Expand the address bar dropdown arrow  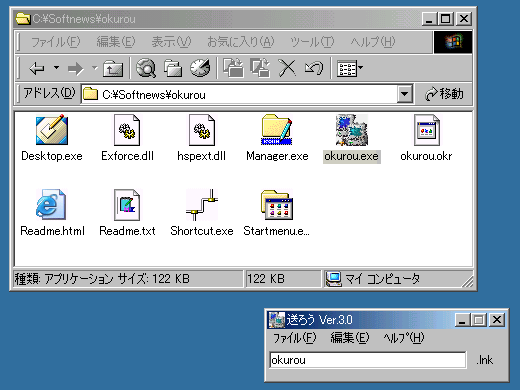pos(404,94)
